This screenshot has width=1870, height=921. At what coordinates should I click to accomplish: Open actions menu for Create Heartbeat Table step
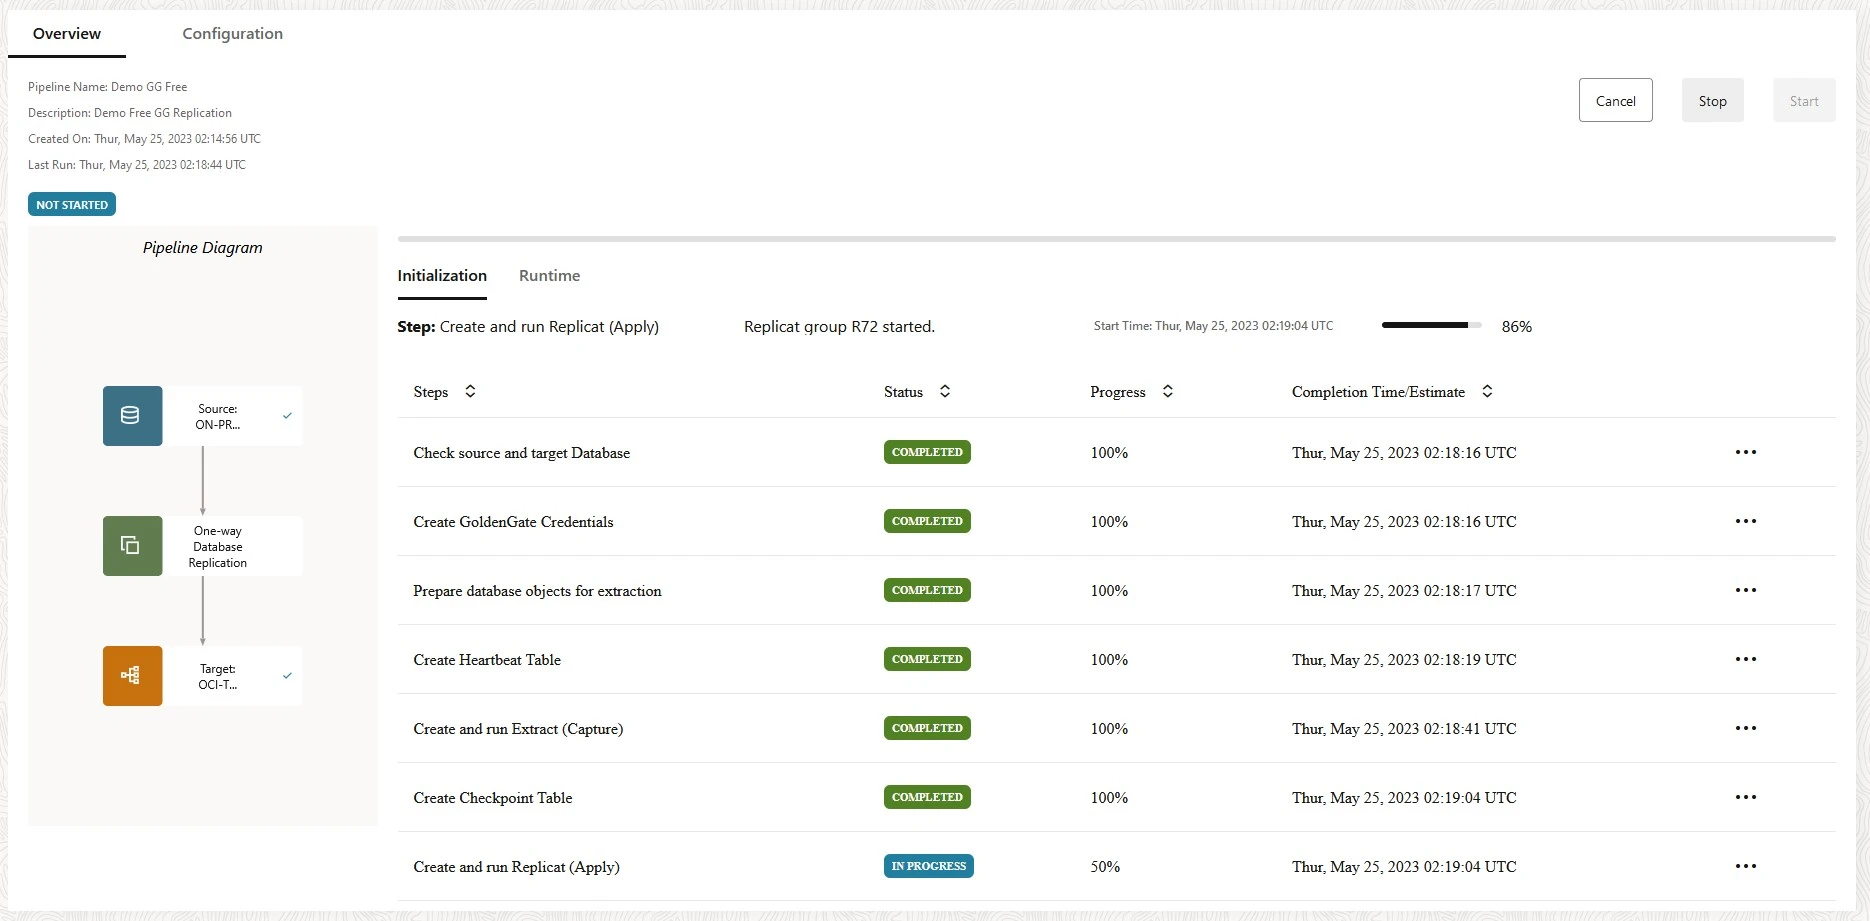(x=1746, y=659)
